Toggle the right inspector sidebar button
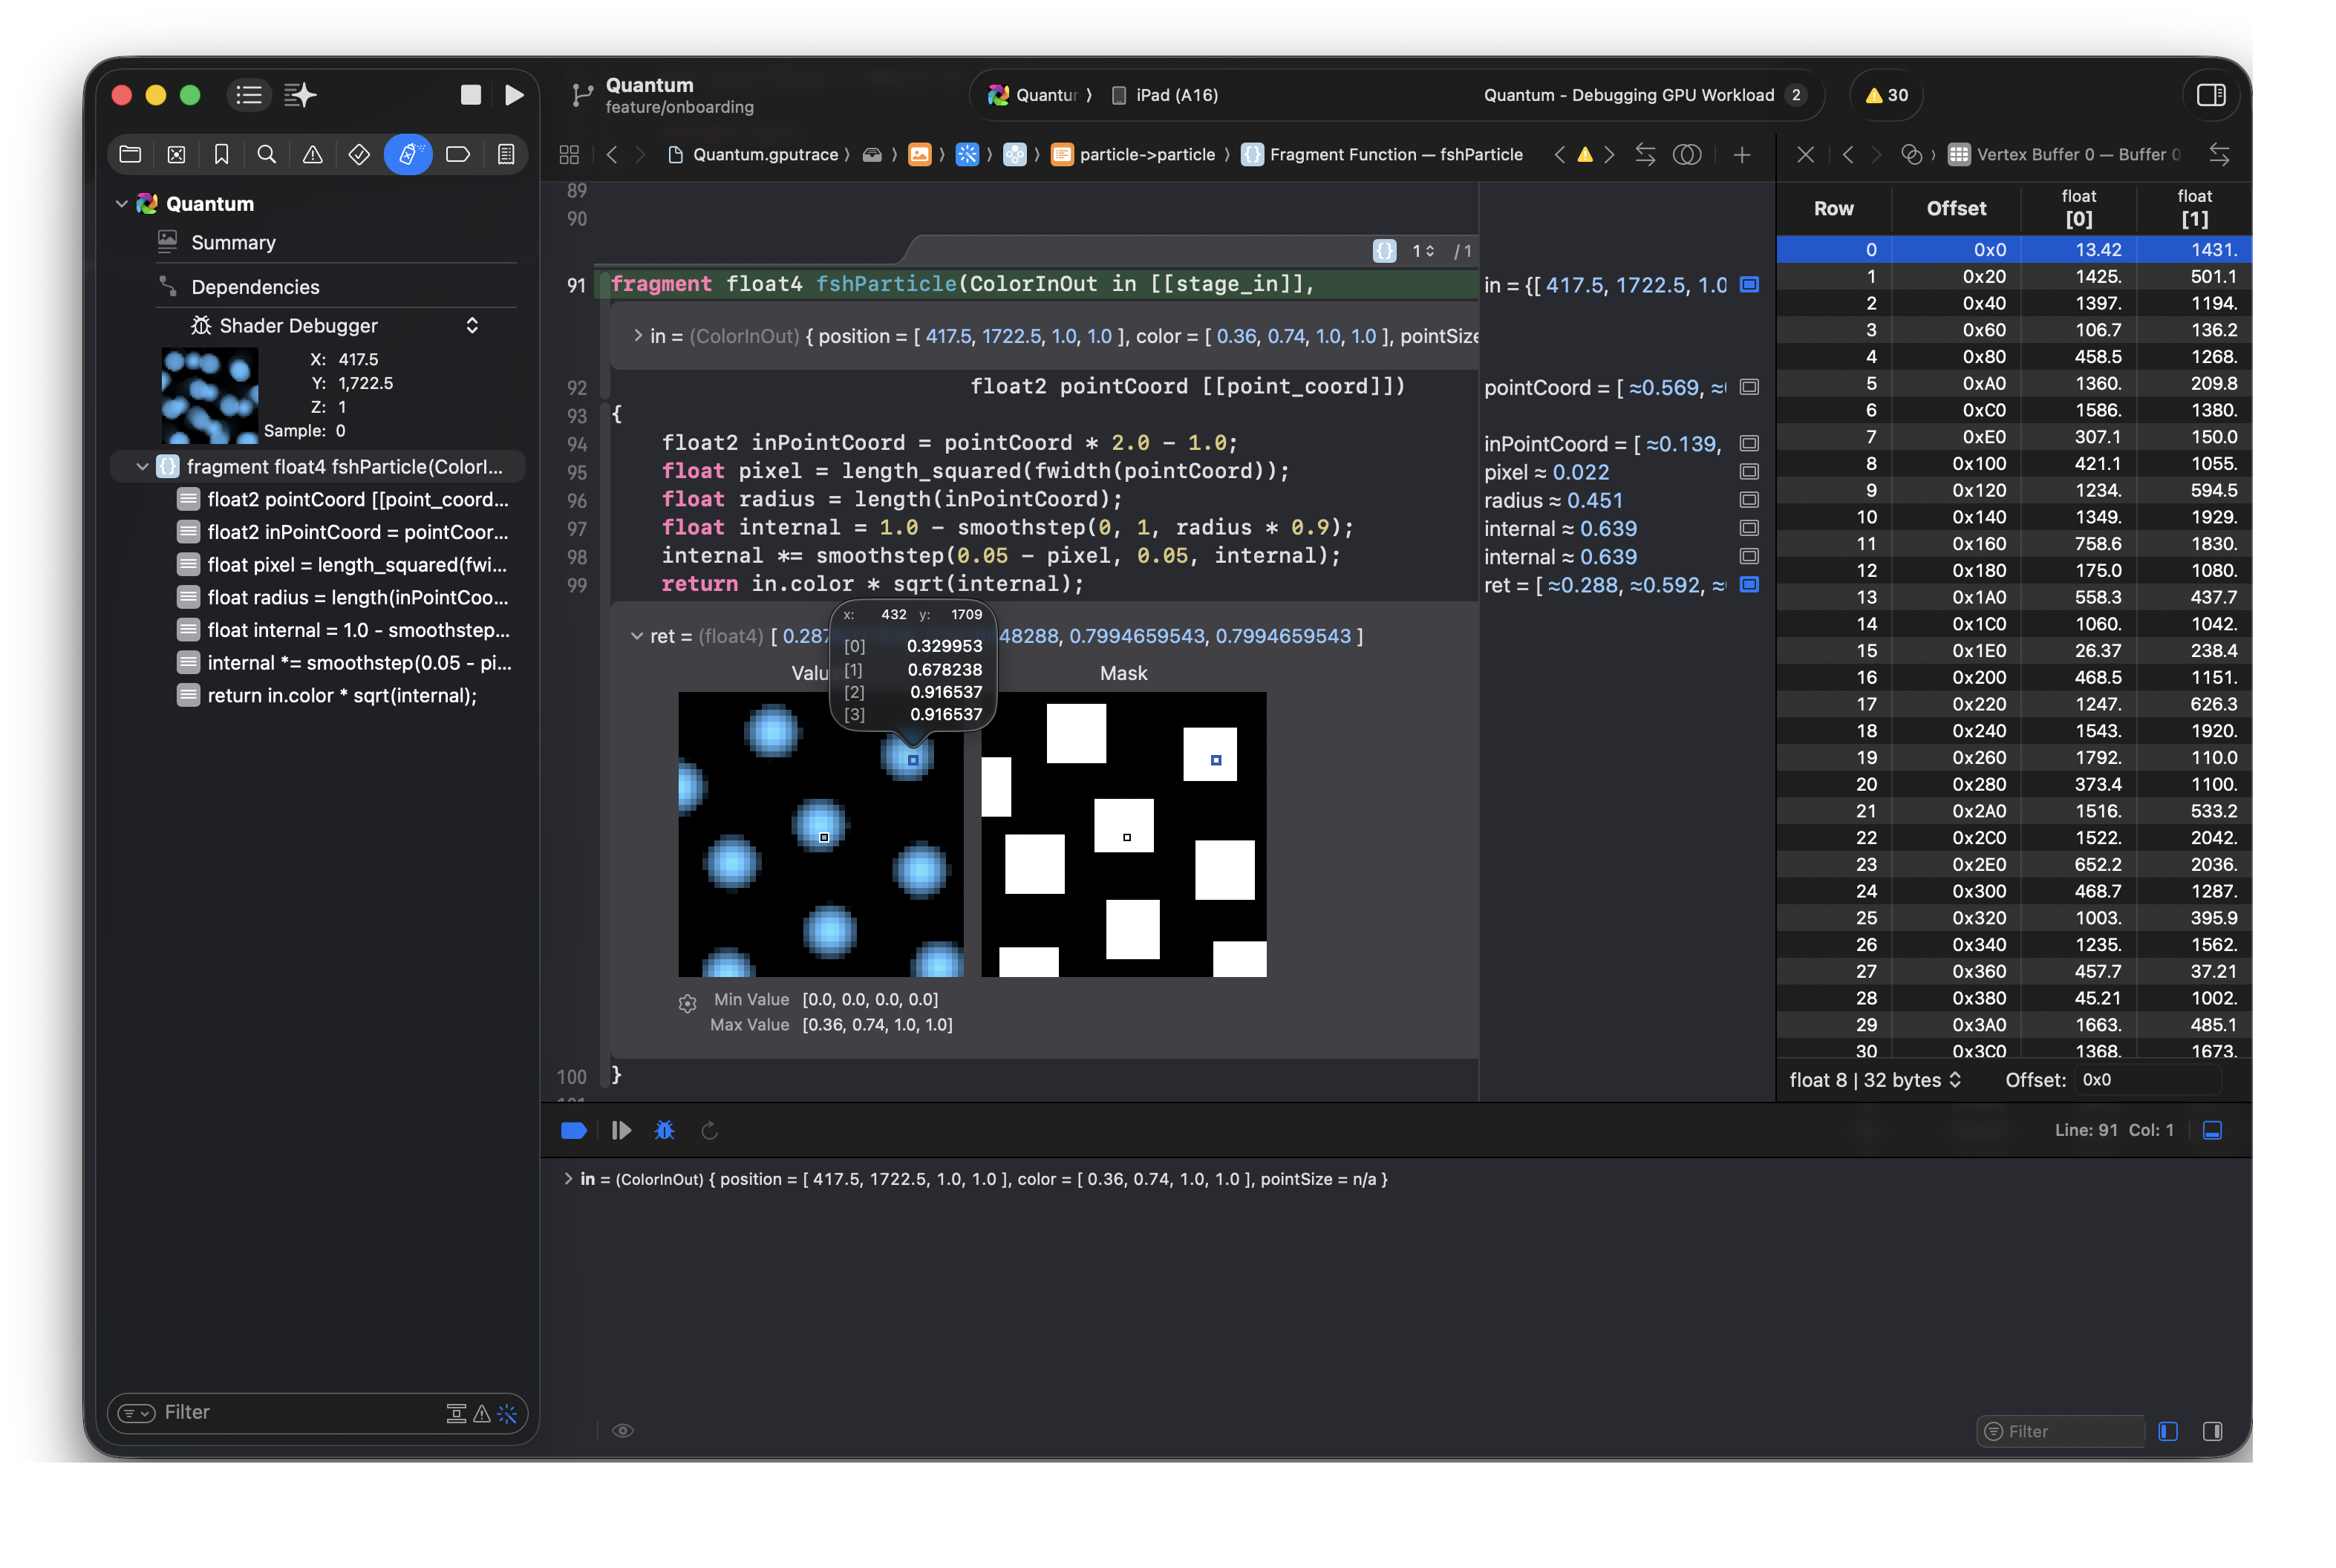Viewport: 2336px width, 1568px height. [x=2211, y=95]
